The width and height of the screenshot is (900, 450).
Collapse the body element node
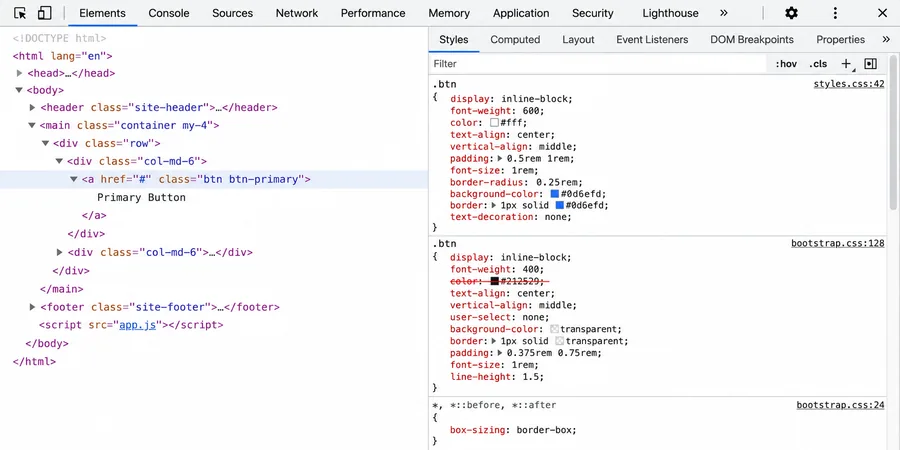[x=19, y=90]
